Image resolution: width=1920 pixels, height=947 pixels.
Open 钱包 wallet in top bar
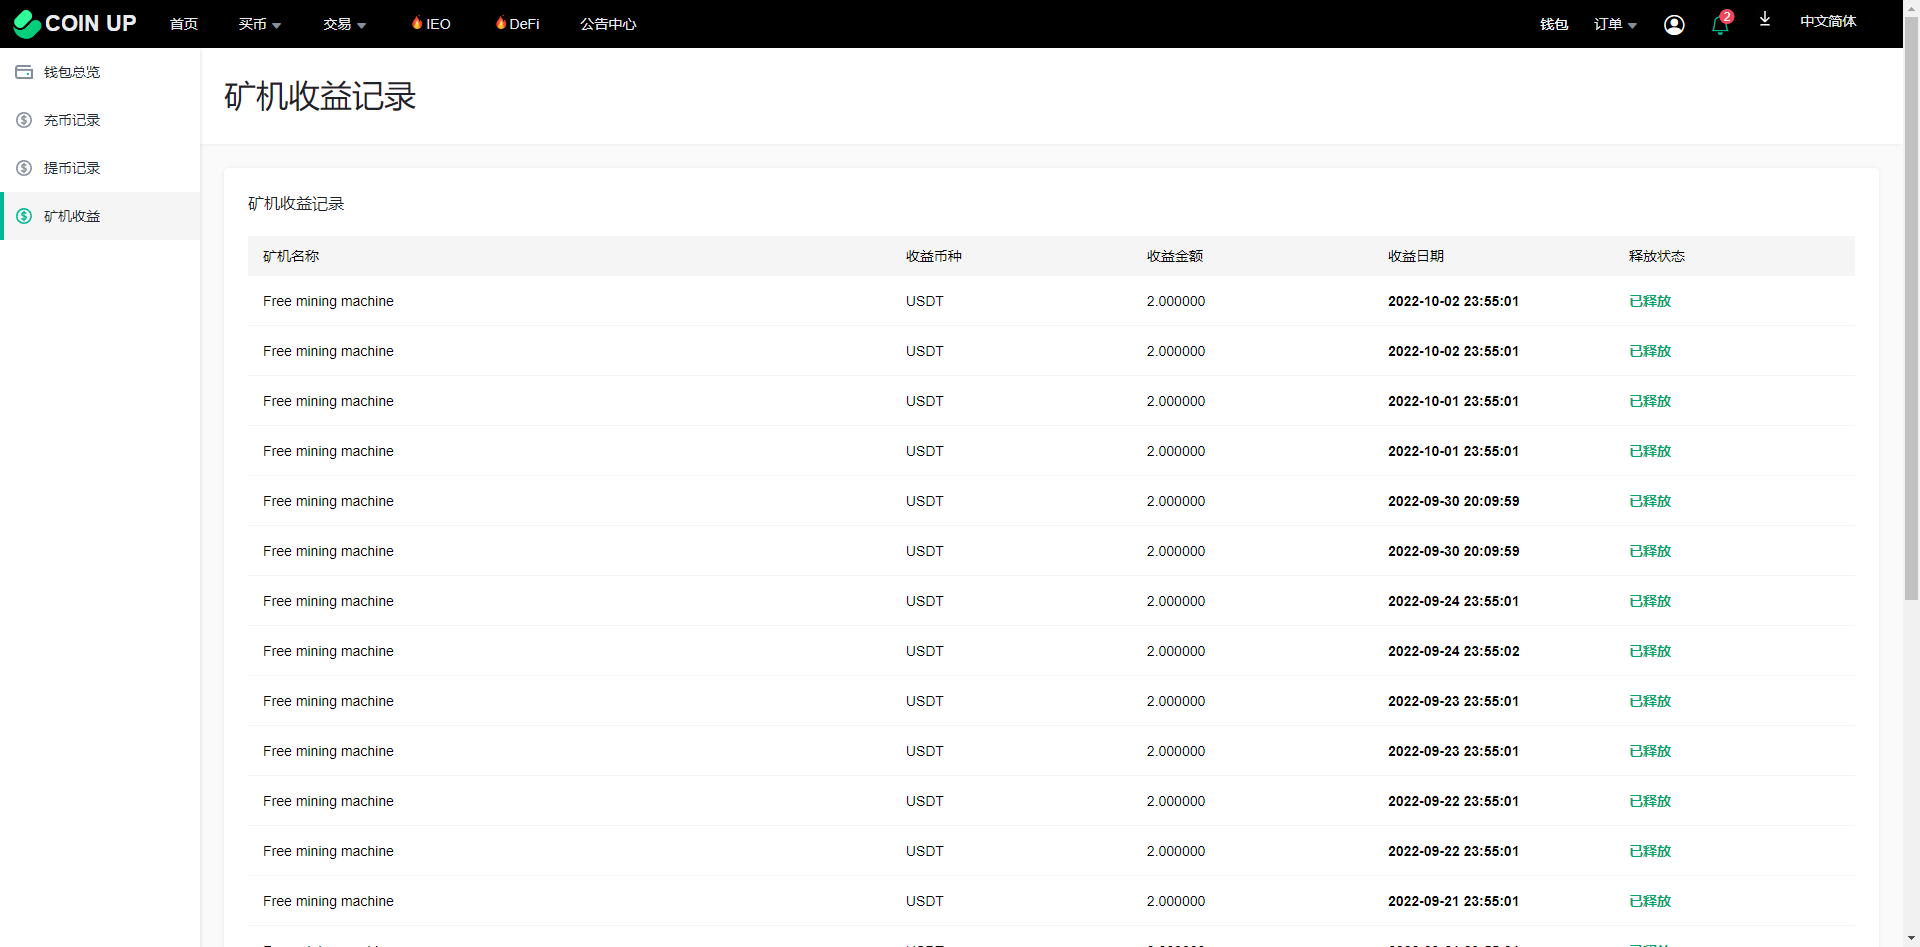pos(1553,24)
